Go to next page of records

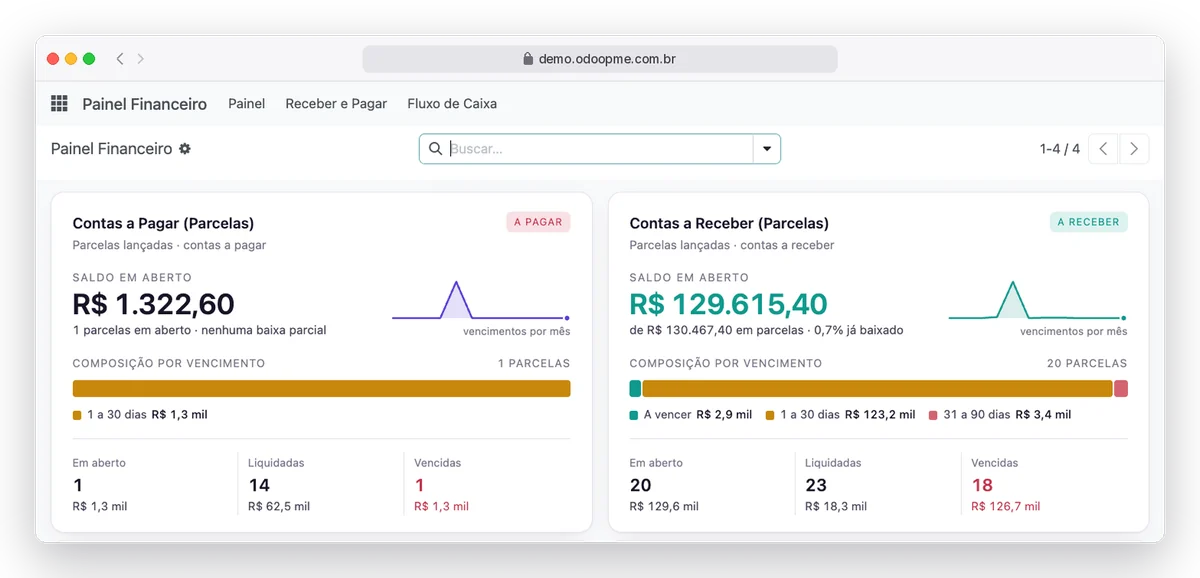tap(1134, 149)
